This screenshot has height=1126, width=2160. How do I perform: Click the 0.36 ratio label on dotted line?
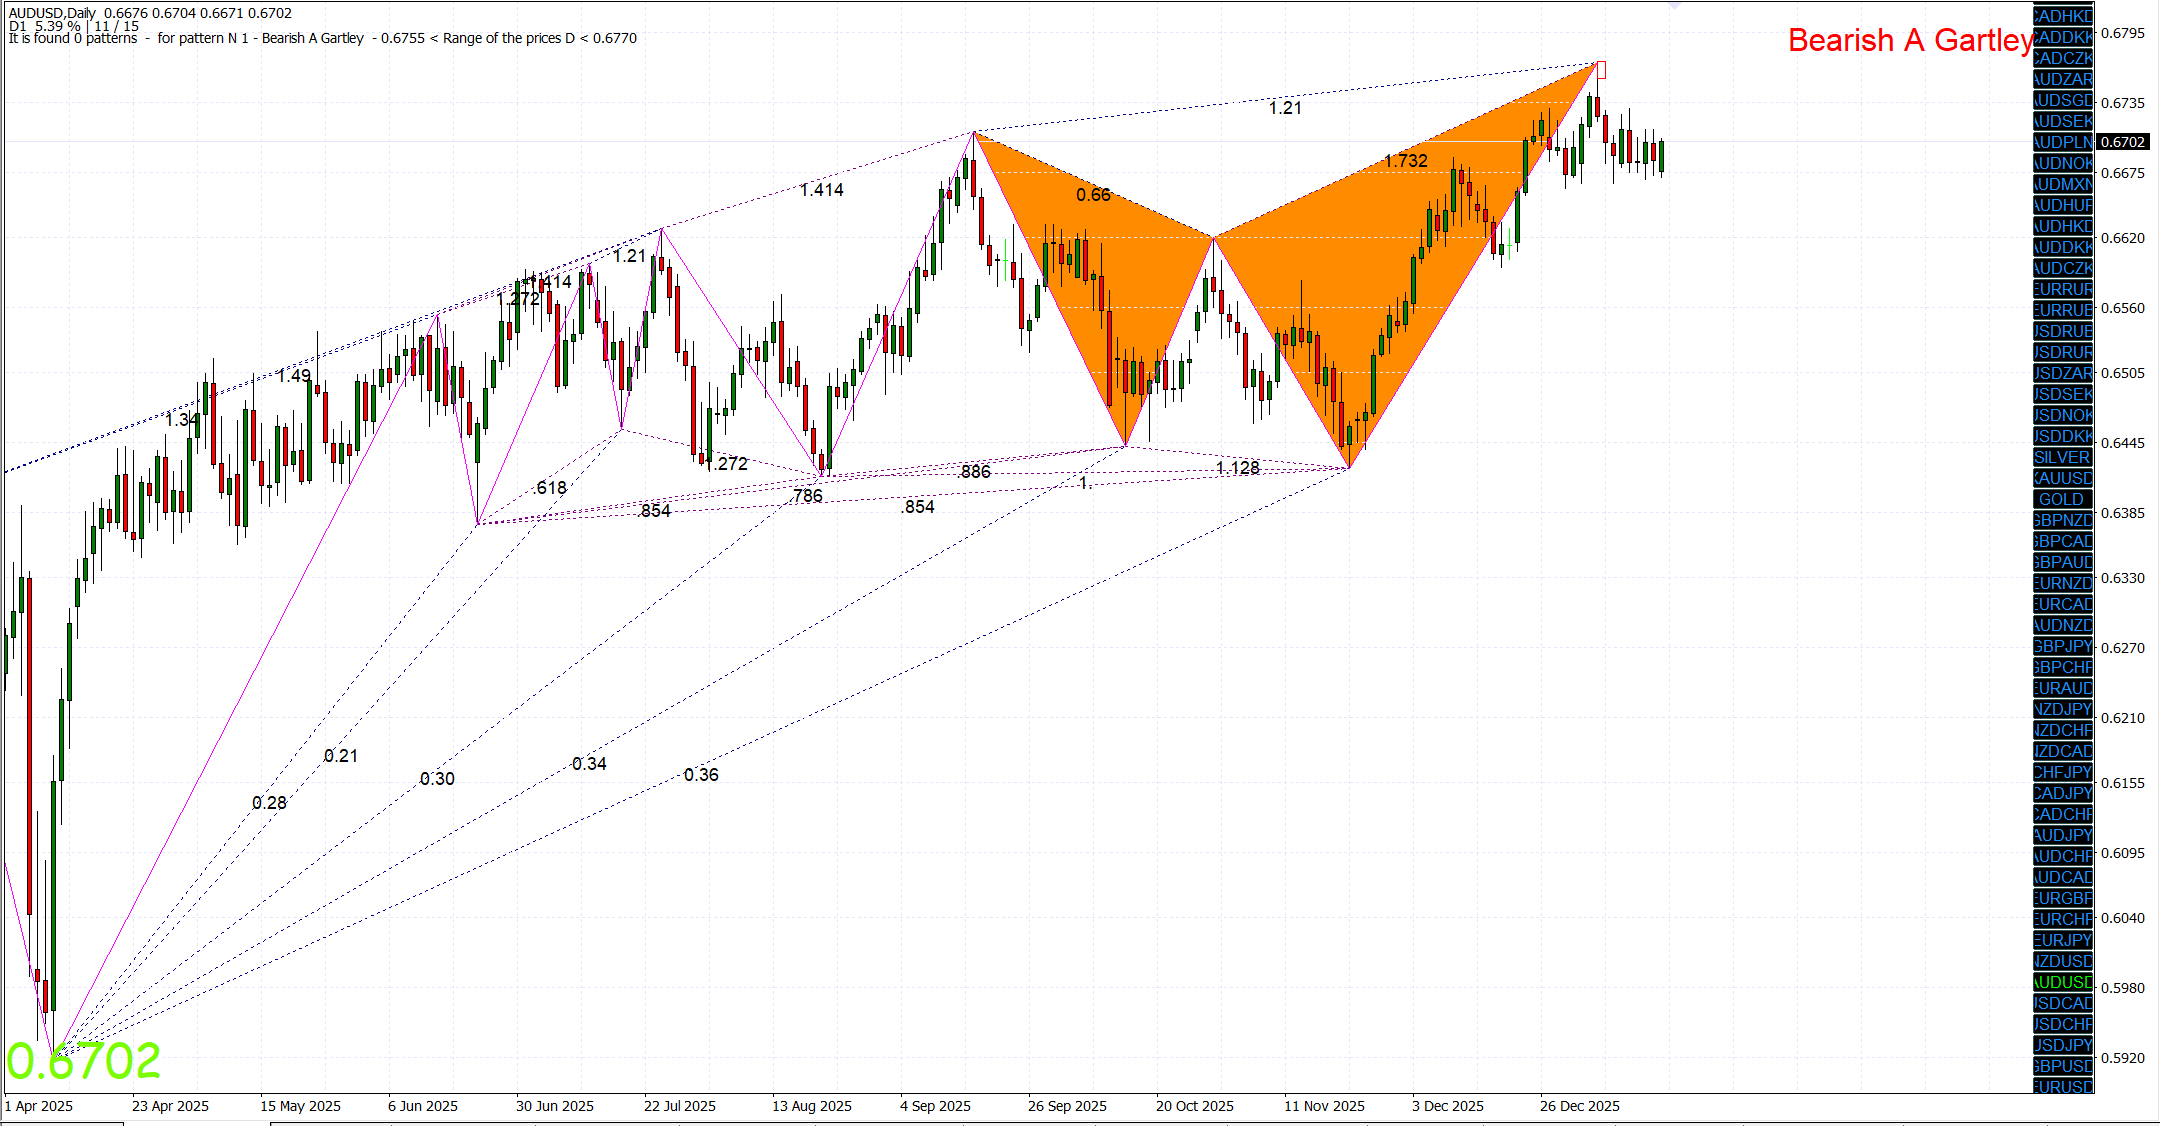coord(701,775)
